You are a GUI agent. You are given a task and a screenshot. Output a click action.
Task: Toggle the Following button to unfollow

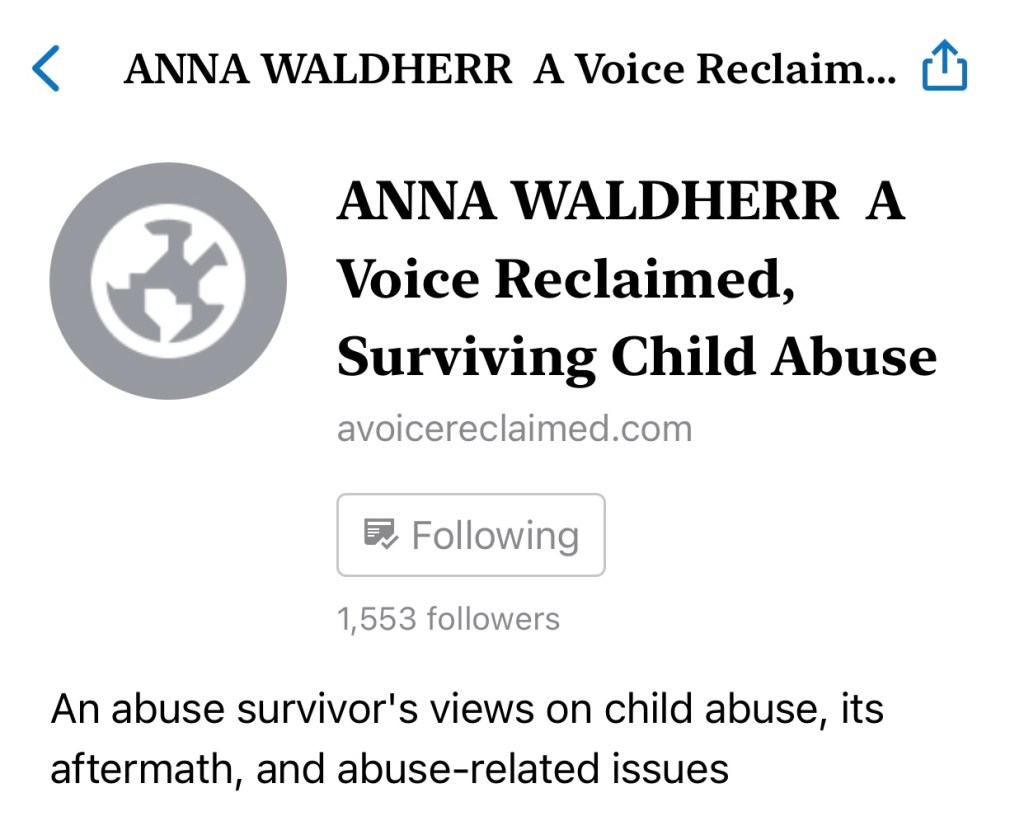pyautogui.click(x=471, y=535)
